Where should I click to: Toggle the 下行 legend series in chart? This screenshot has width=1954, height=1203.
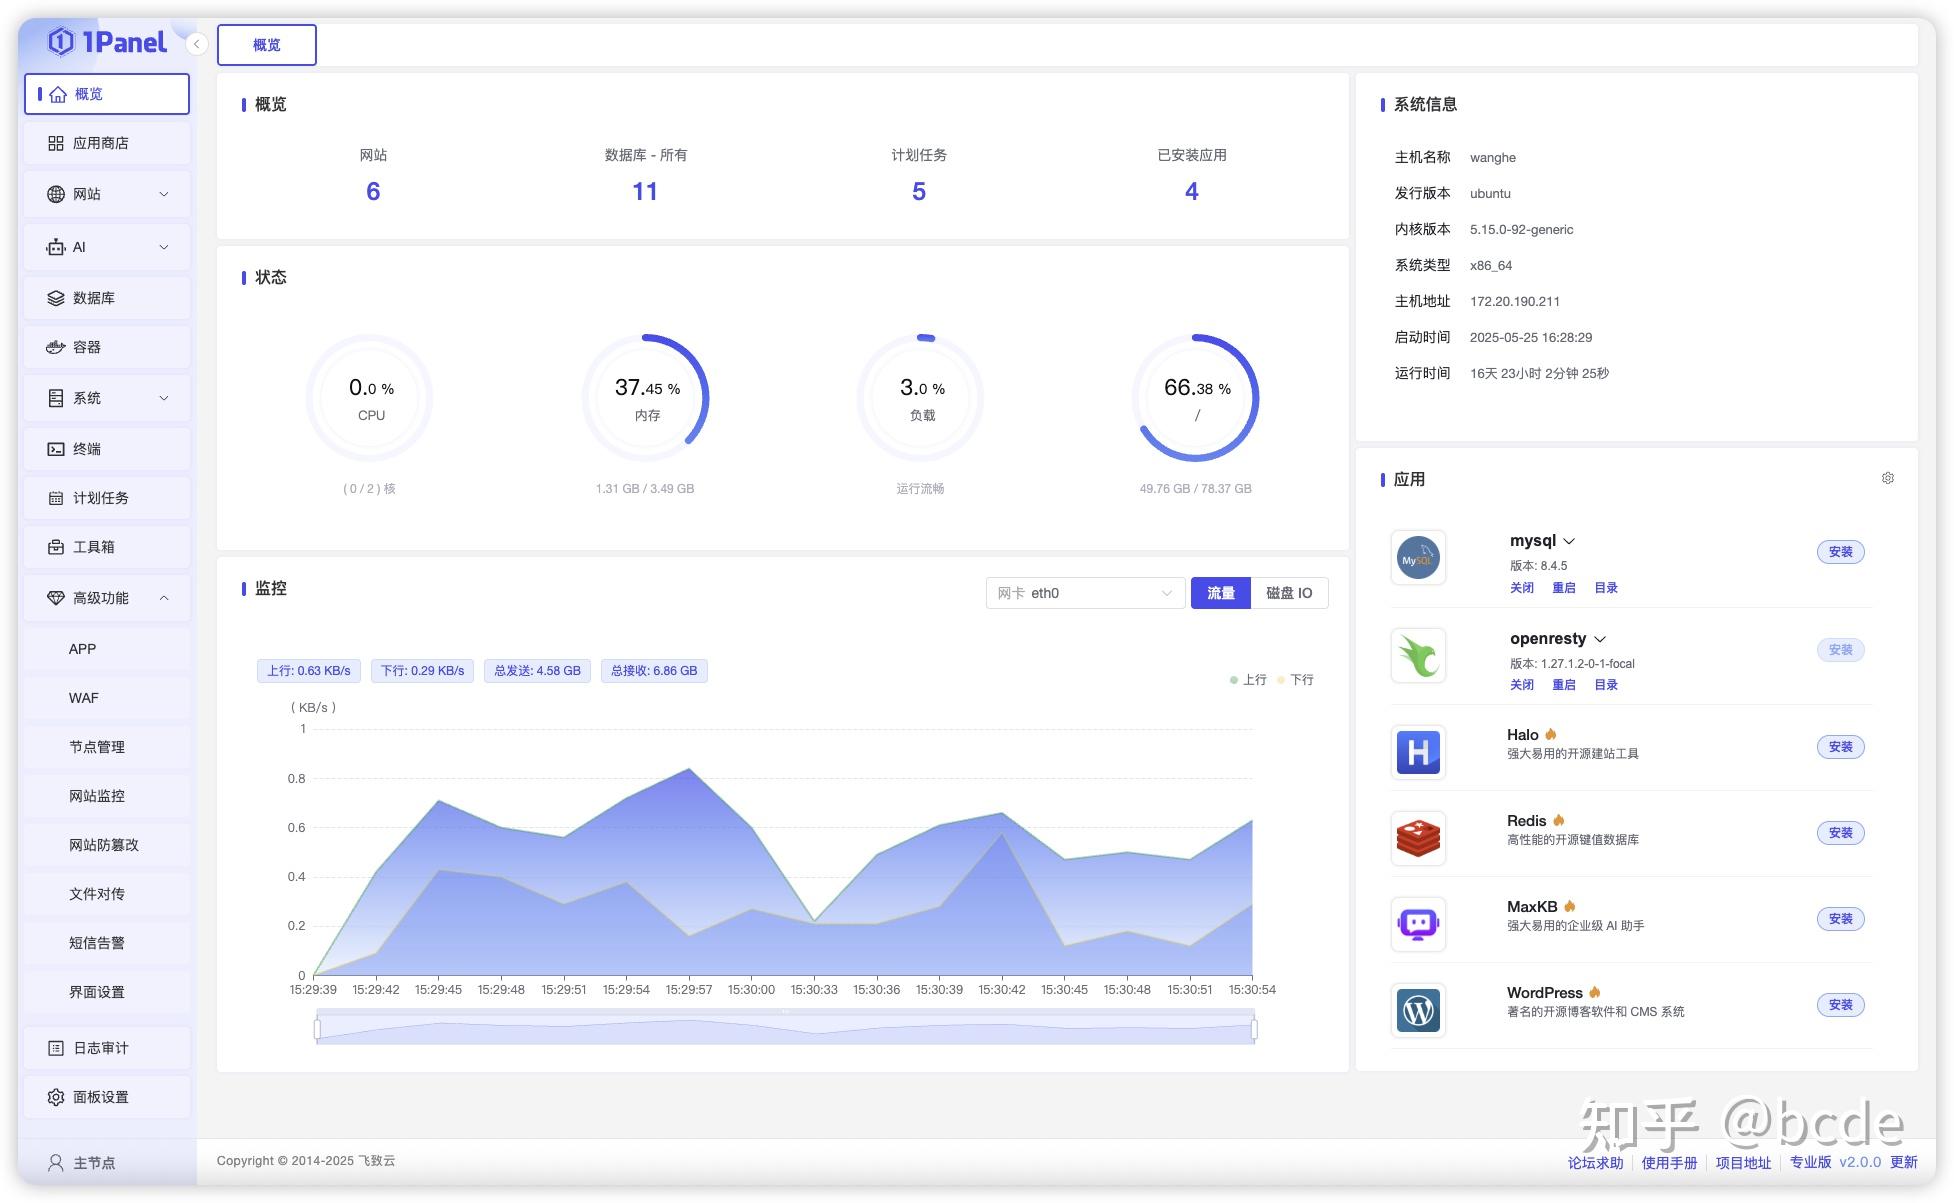pyautogui.click(x=1295, y=680)
